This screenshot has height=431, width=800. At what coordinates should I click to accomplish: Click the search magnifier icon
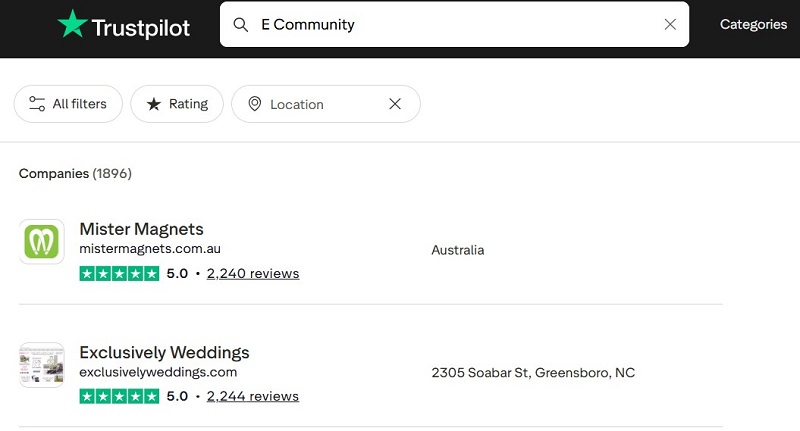pos(240,24)
